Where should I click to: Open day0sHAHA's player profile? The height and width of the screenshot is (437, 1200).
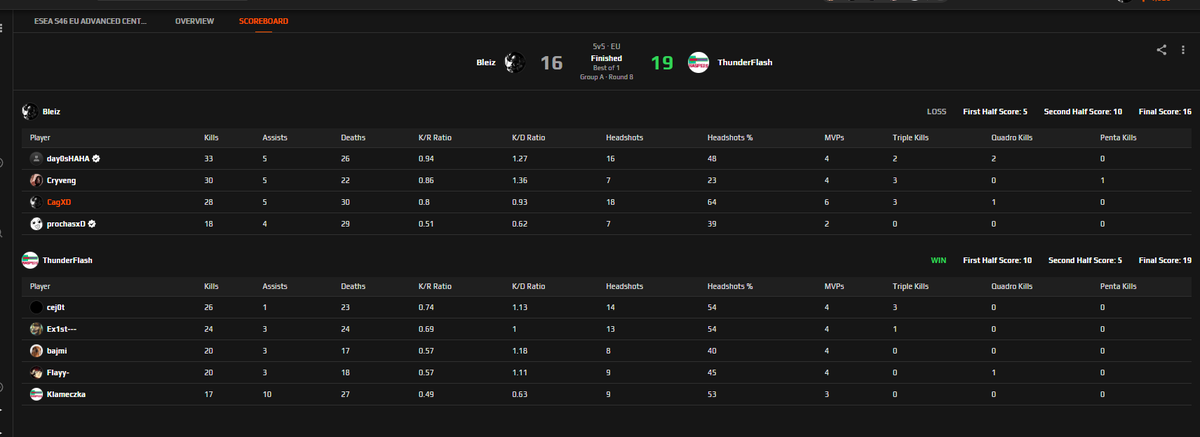[x=68, y=158]
